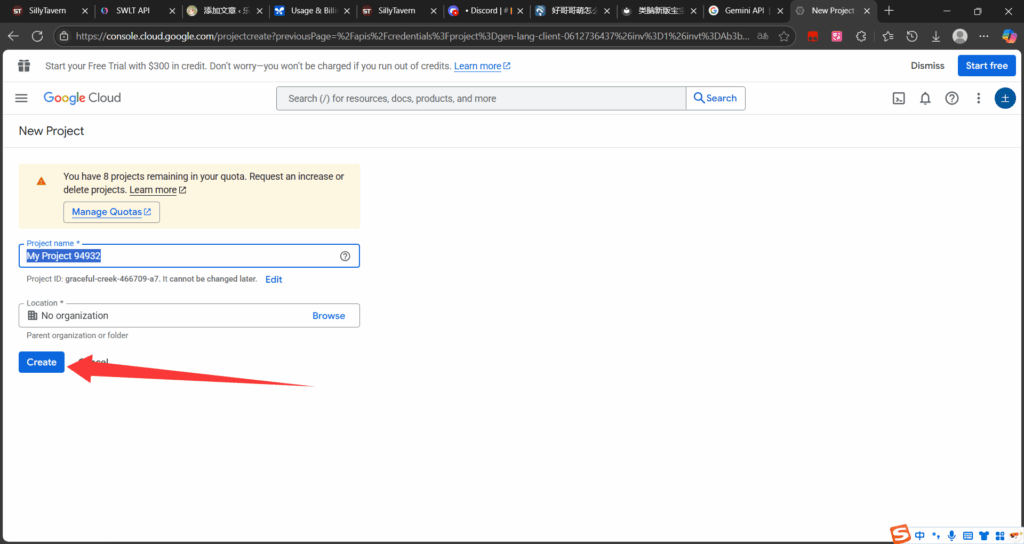
Task: Open the Edge Copilot icon
Action: 1008,35
